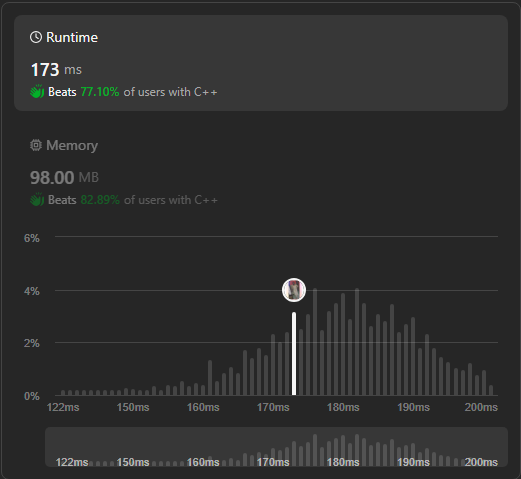521x479 pixels.
Task: Click the 0% y-axis label
Action: (32, 396)
